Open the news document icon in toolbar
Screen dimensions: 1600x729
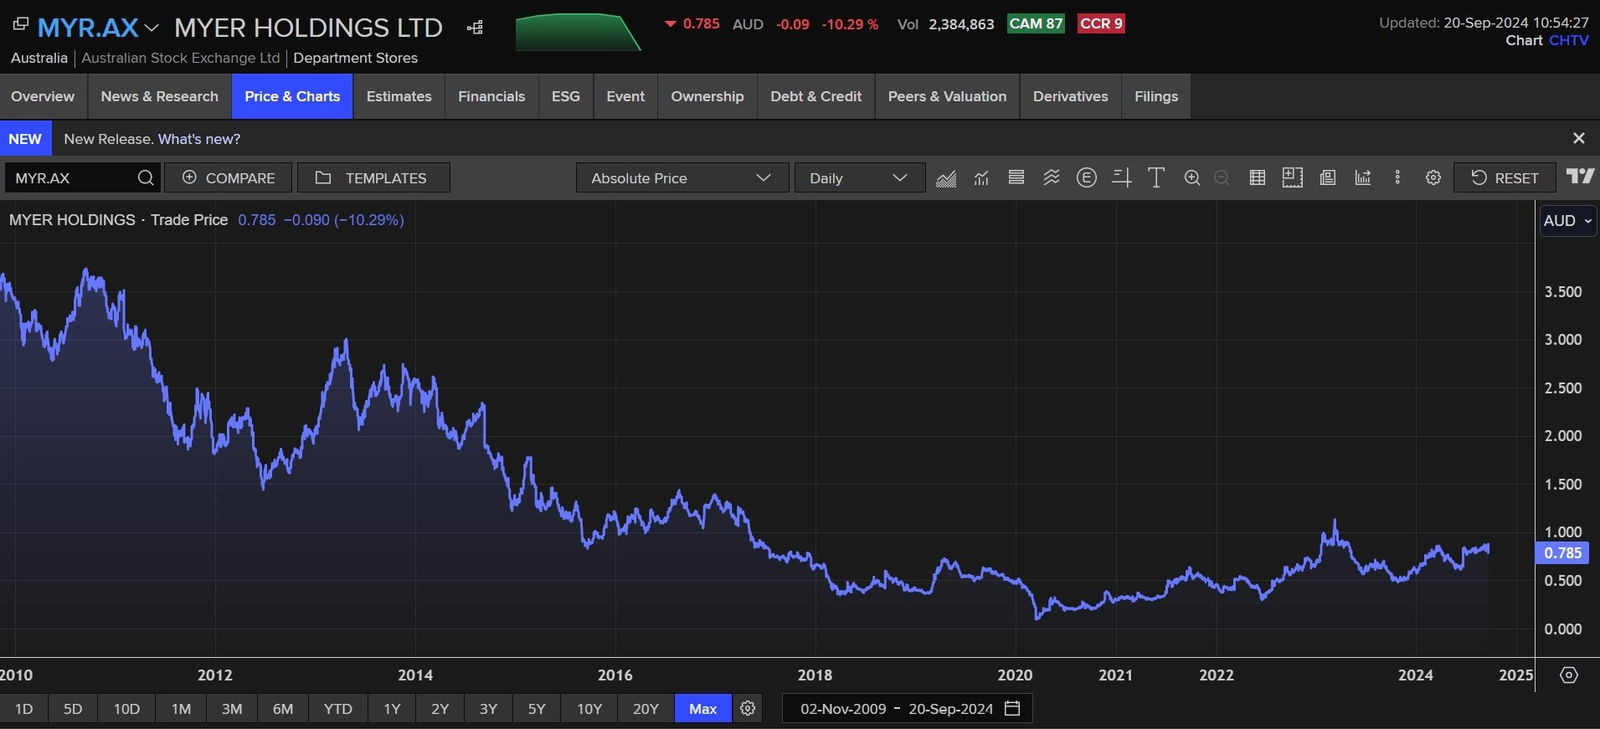(x=1328, y=177)
